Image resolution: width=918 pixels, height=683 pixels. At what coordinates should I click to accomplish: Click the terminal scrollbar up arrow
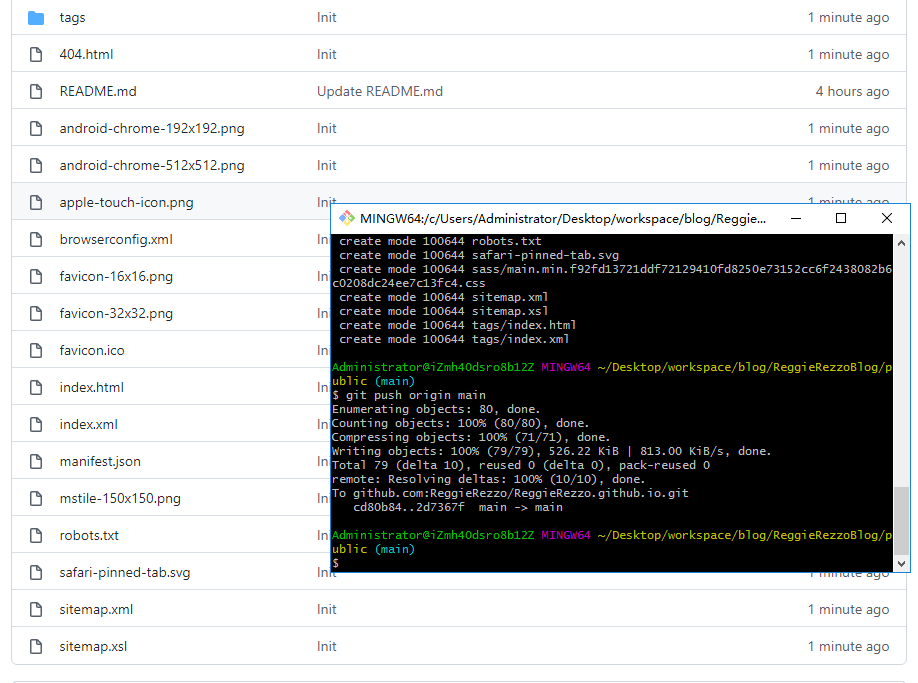click(x=901, y=243)
